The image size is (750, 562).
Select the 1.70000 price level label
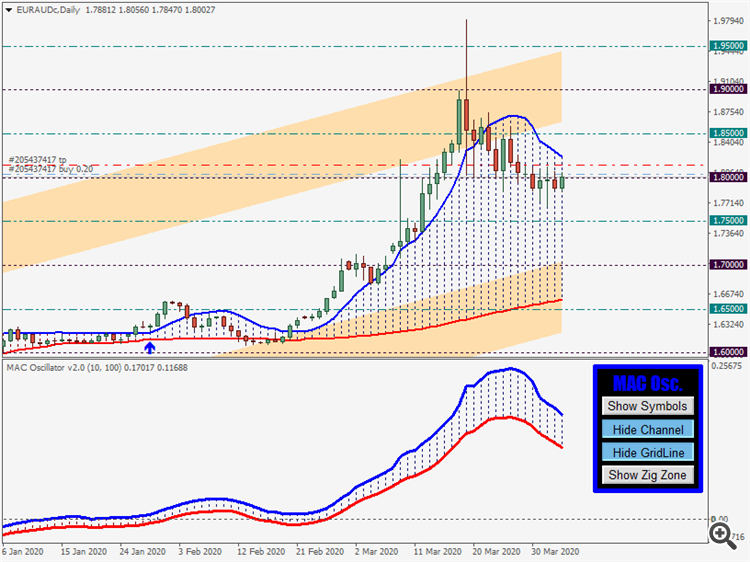tap(728, 264)
